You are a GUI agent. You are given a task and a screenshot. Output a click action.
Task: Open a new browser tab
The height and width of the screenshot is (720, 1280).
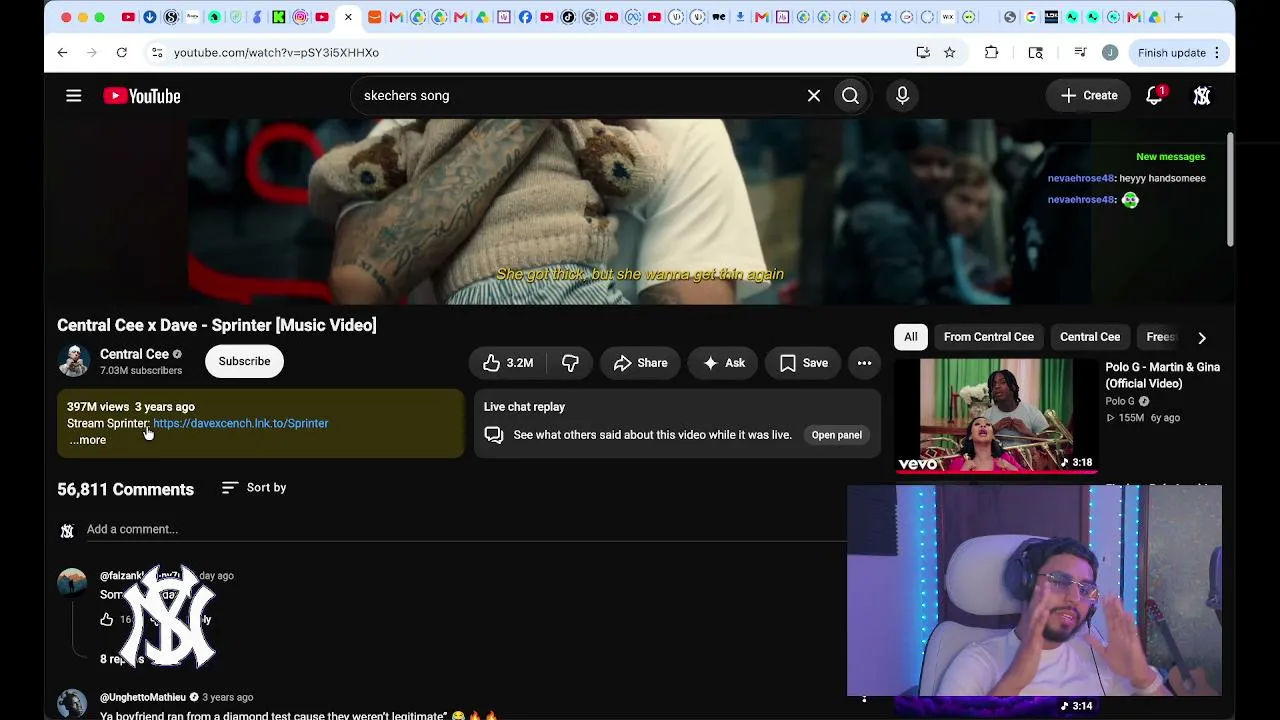[x=1179, y=17]
